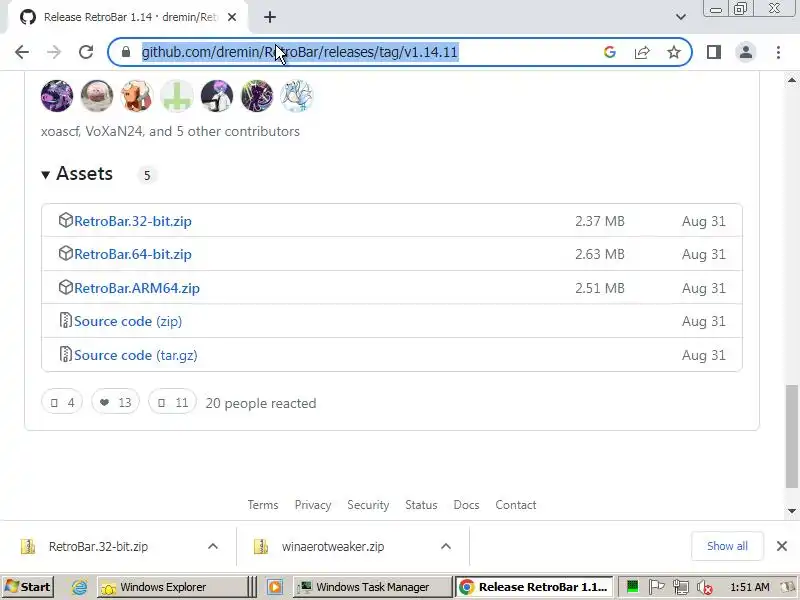Click zip file icon beside Source code (zip)
Viewport: 800px width, 600px height.
(65, 320)
